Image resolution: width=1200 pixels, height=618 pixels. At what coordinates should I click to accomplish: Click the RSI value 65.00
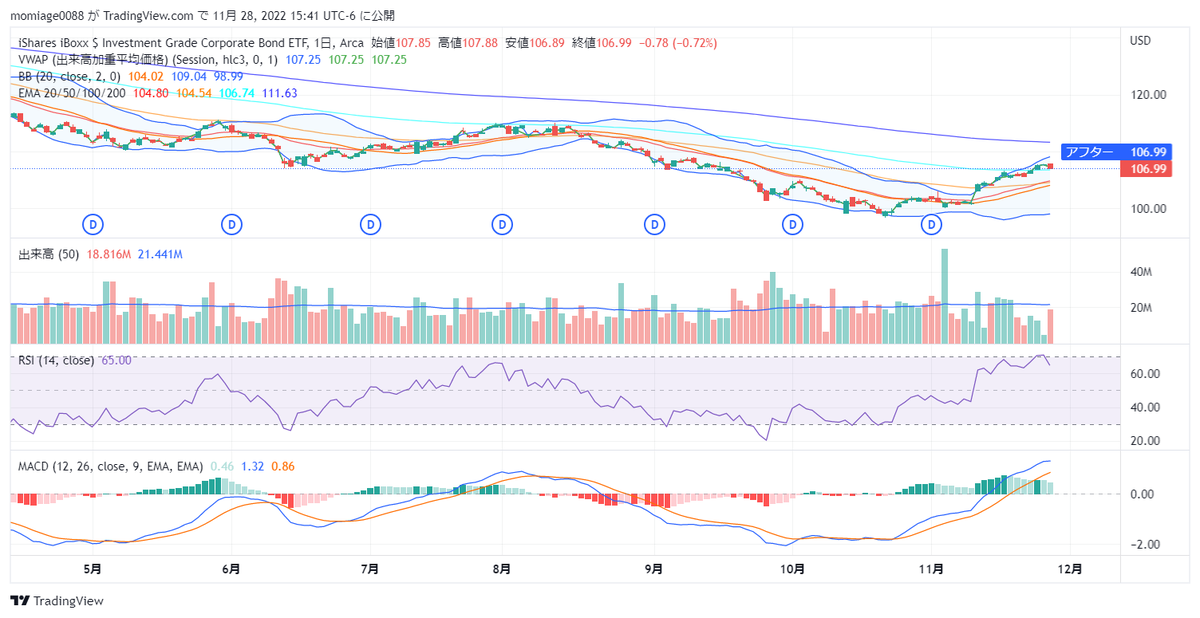pyautogui.click(x=117, y=360)
